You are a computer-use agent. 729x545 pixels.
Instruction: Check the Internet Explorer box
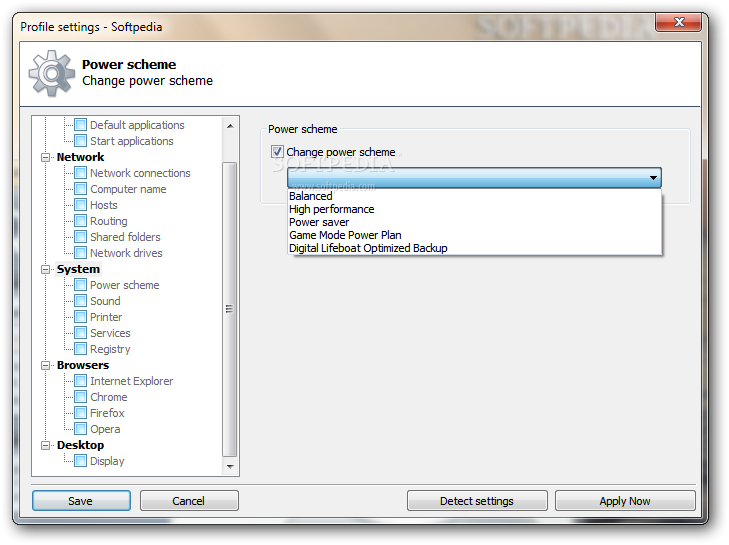point(80,380)
